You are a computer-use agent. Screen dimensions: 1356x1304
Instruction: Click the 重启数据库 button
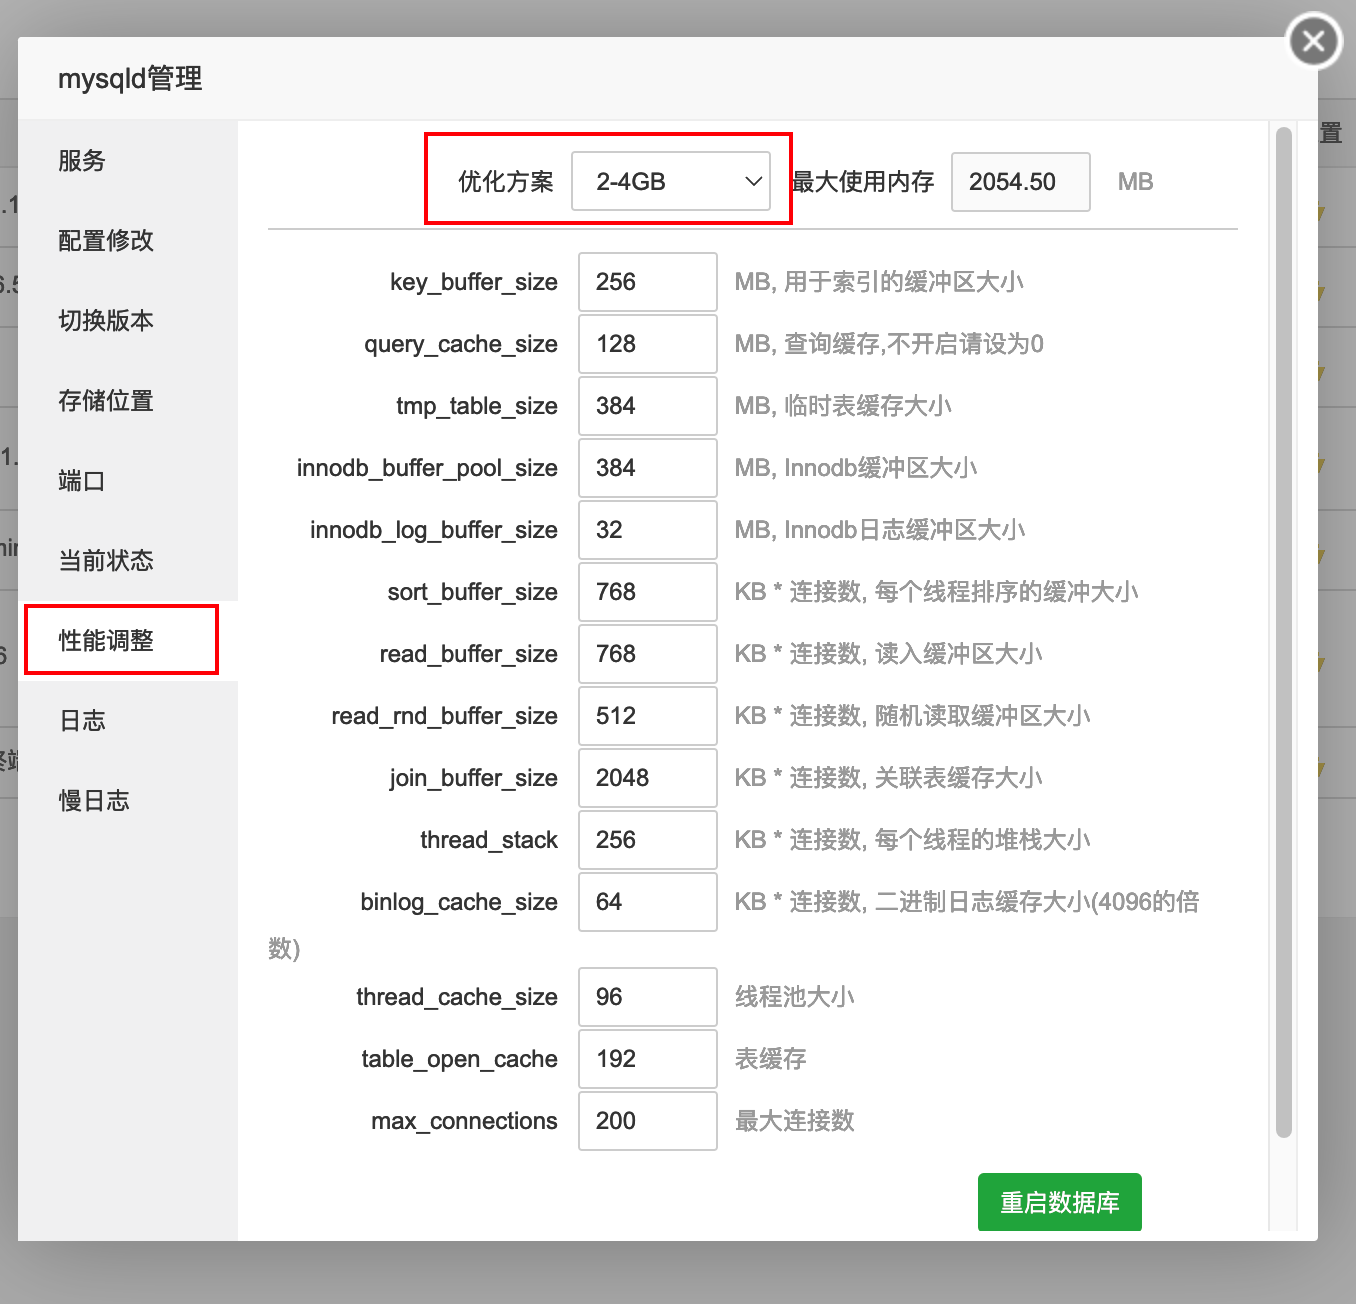tap(1060, 1202)
